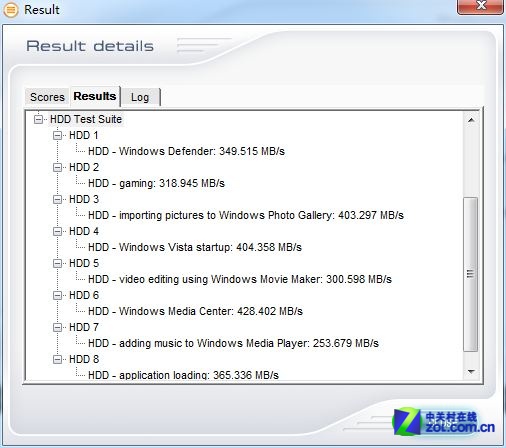Image resolution: width=506 pixels, height=448 pixels.
Task: Collapse the HDD 5 node
Action: pos(58,263)
